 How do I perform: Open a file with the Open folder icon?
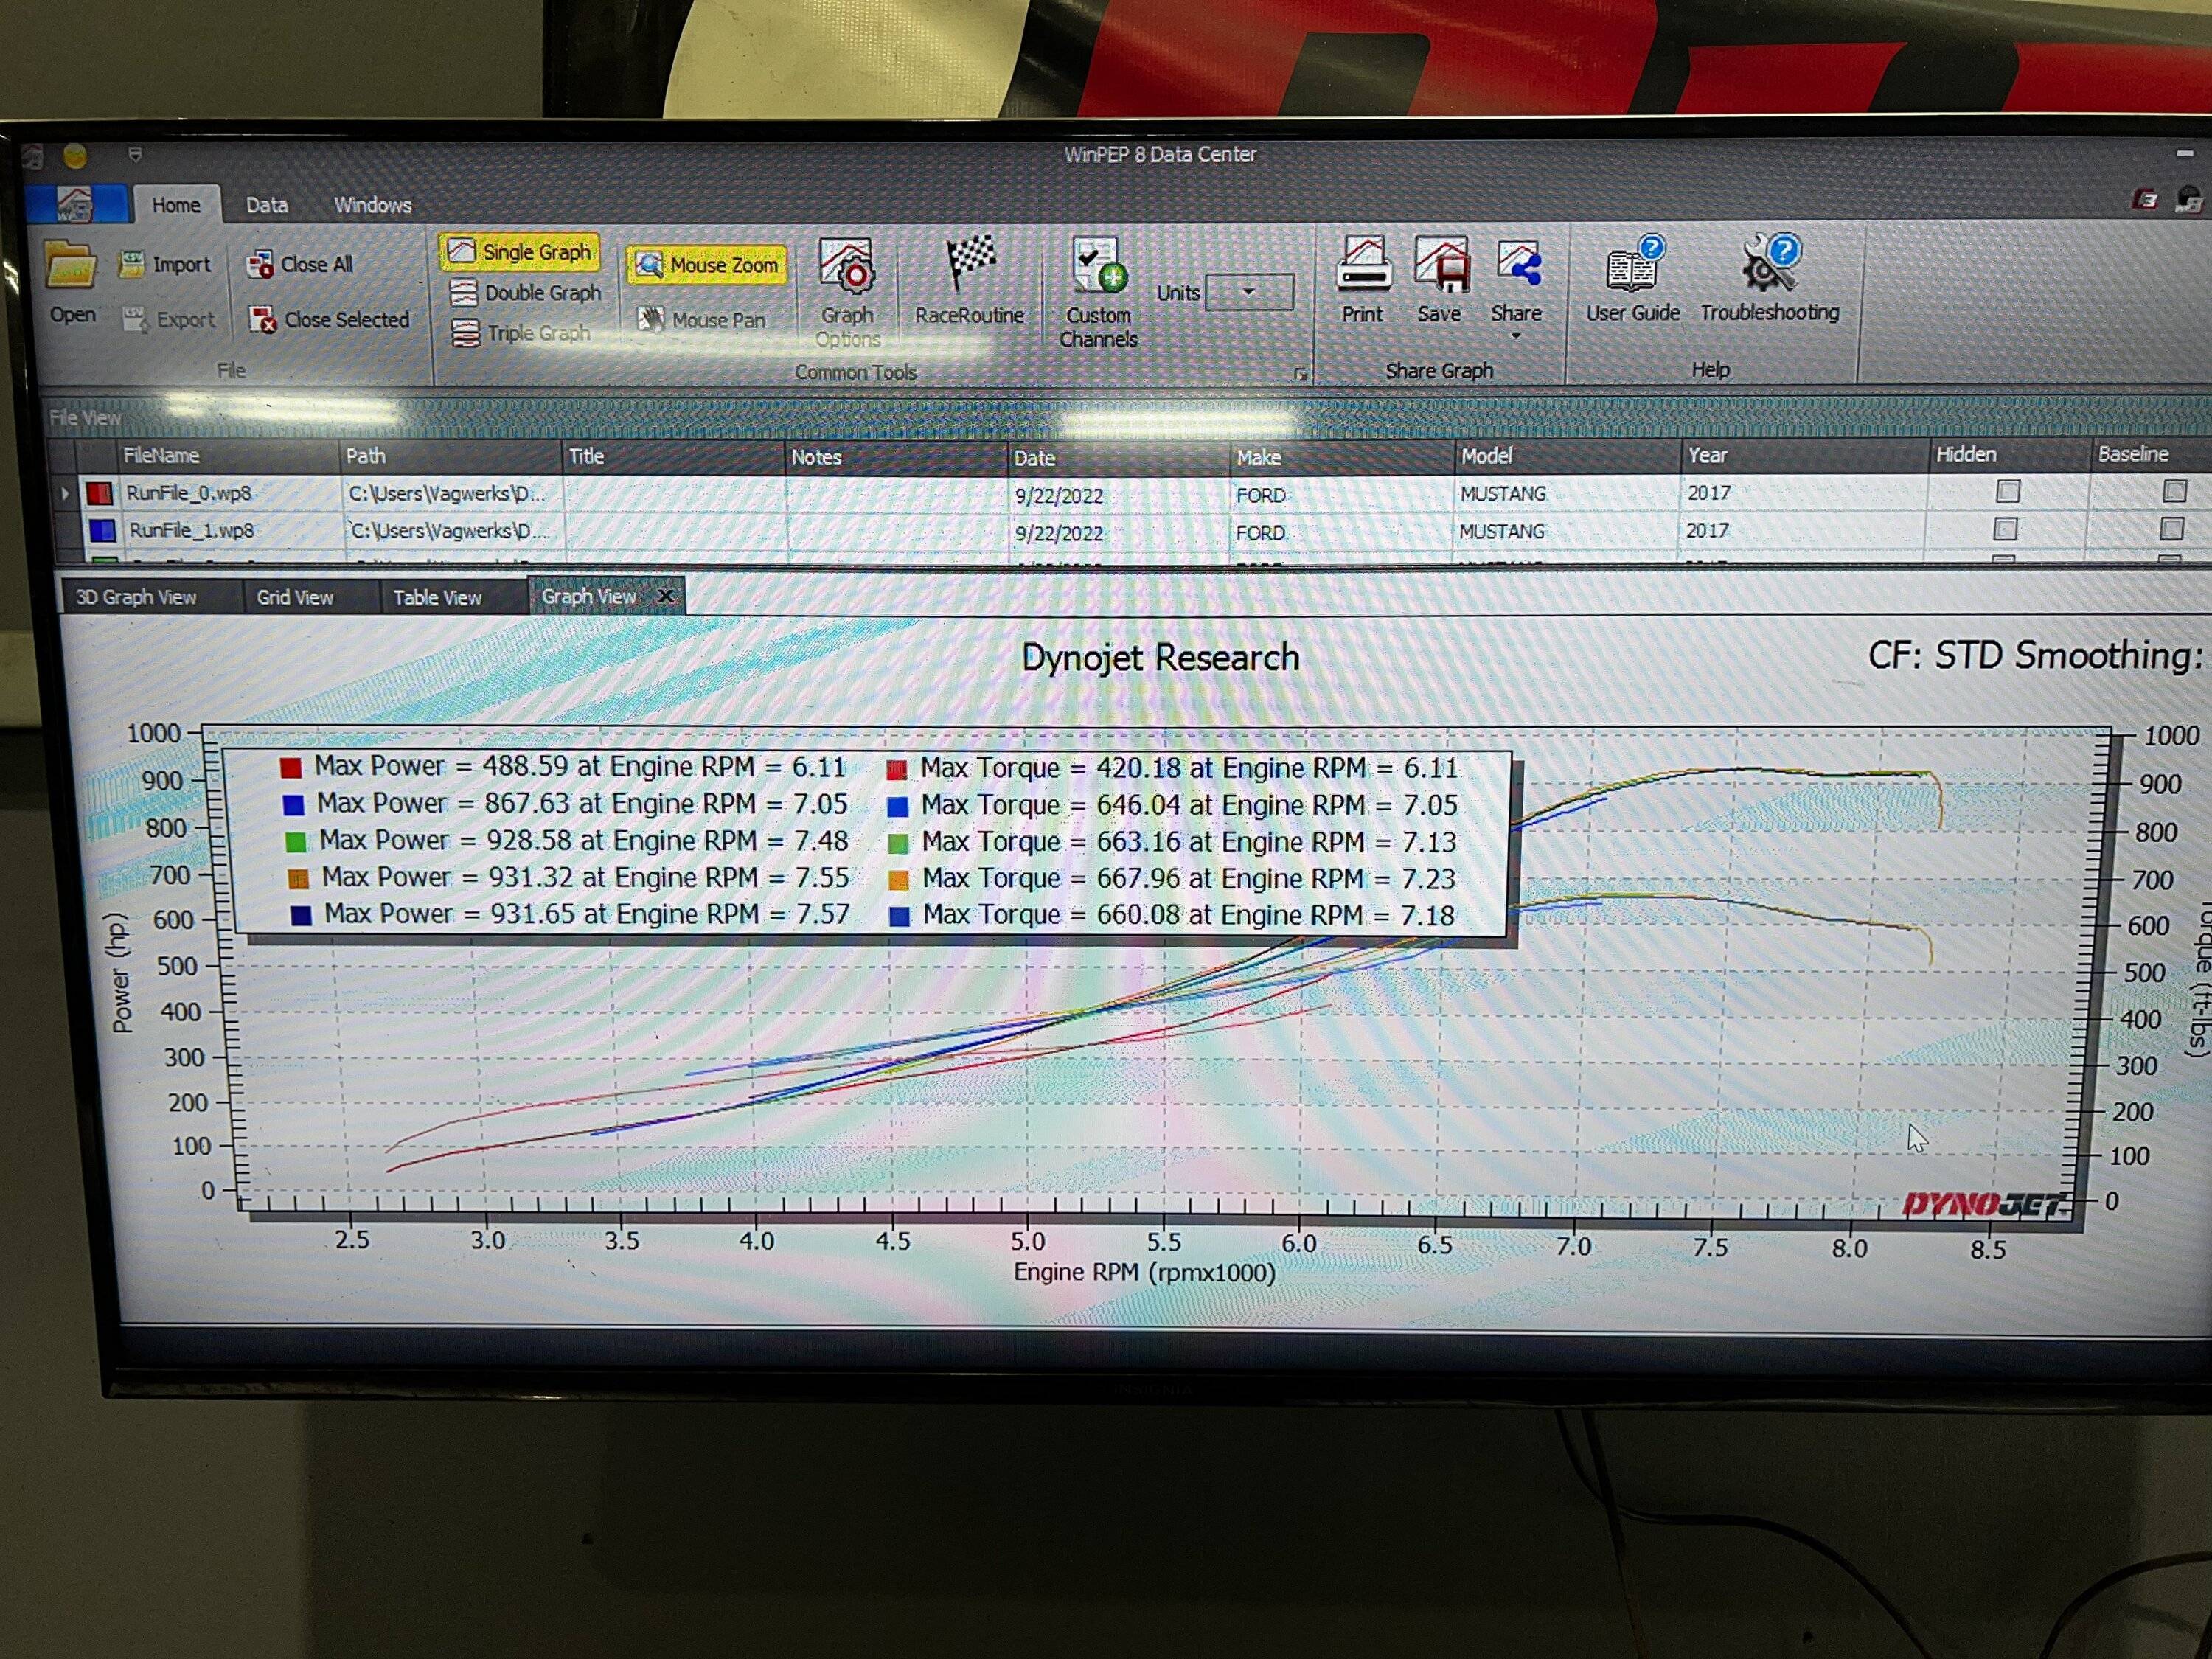71,268
